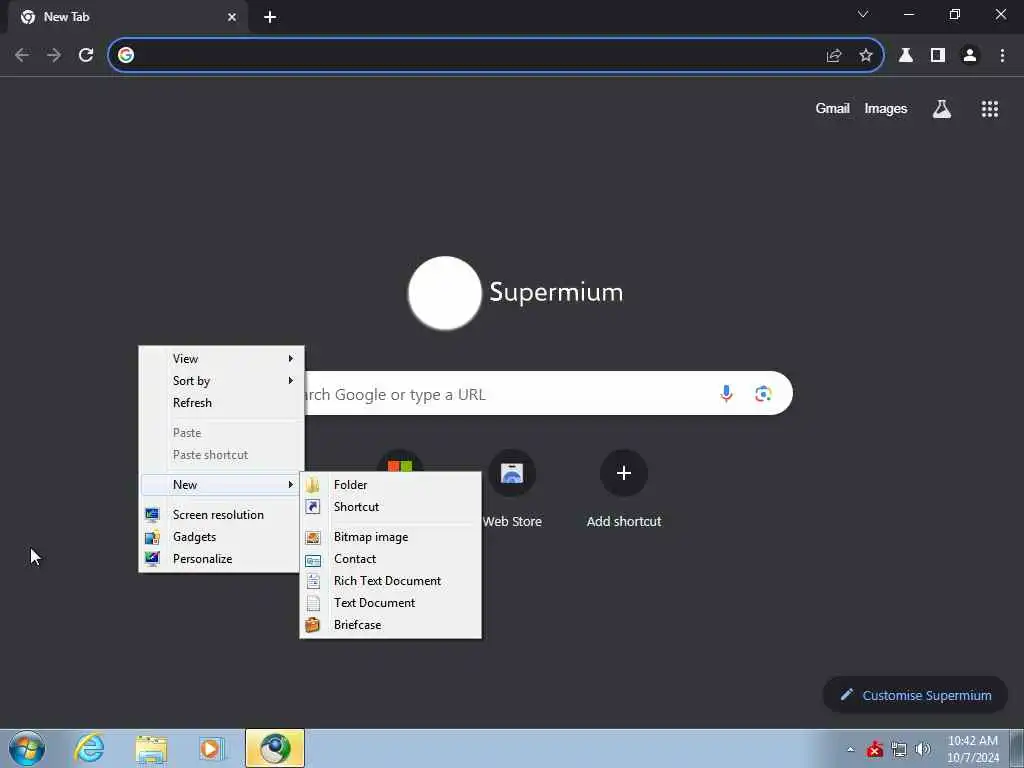Create a new Text Document
The height and width of the screenshot is (768, 1024).
tap(391, 603)
